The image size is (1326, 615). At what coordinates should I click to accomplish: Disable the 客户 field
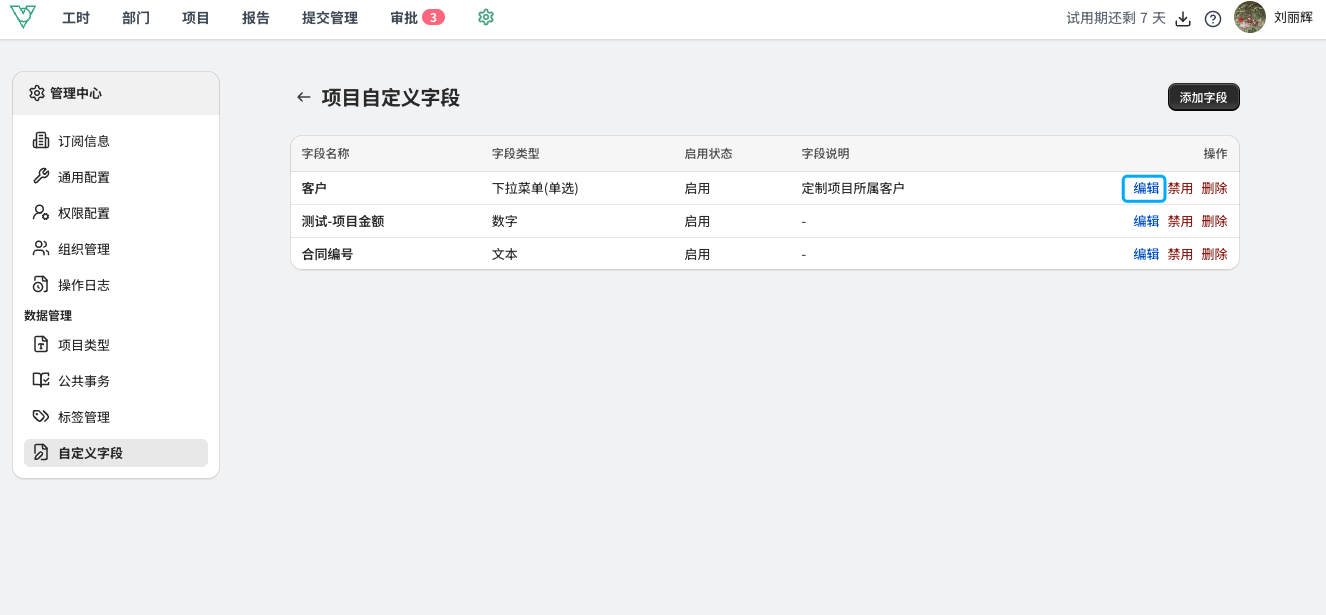tap(1180, 188)
